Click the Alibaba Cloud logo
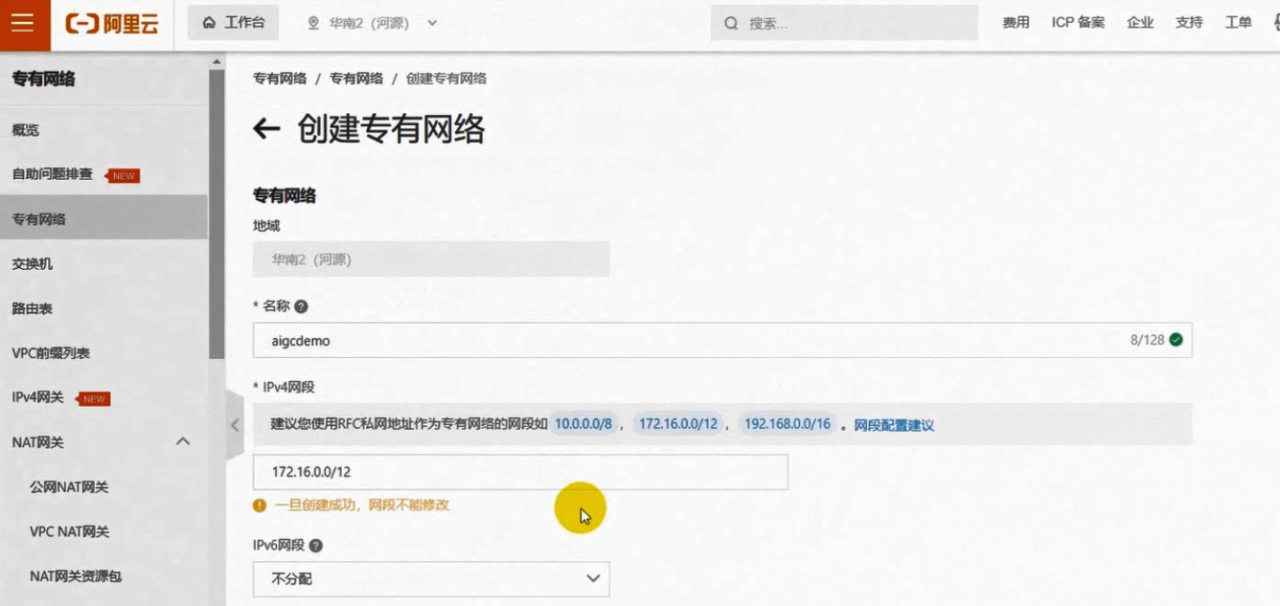Viewport: 1280px width, 606px height. point(112,24)
